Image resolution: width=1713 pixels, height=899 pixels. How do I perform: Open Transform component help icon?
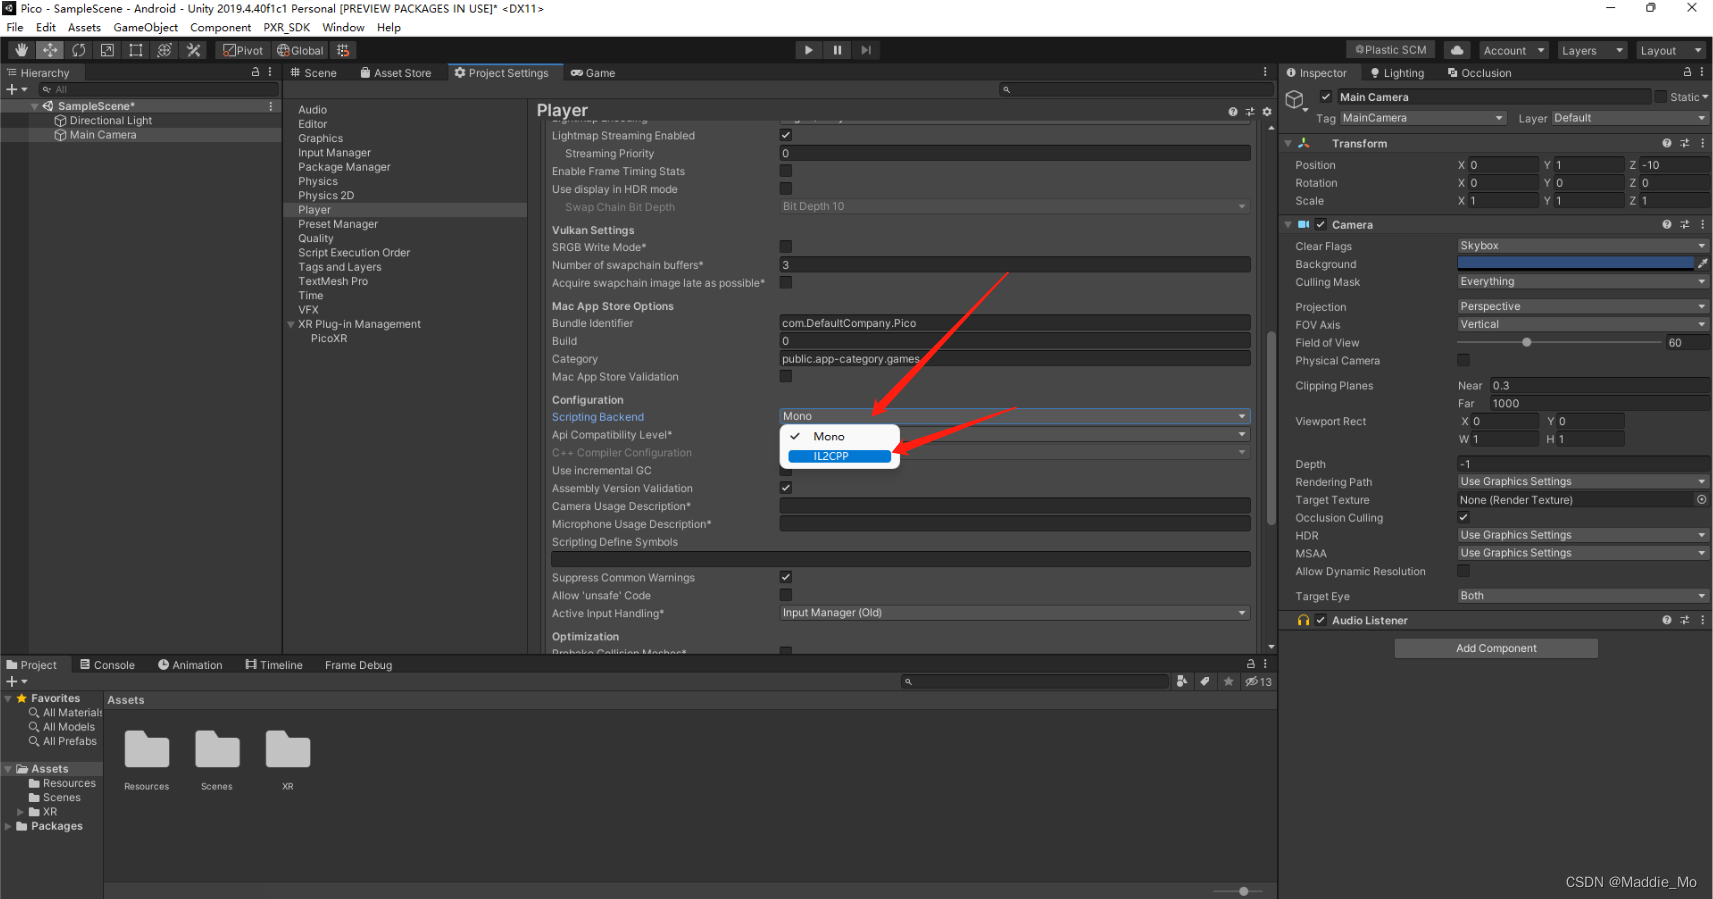coord(1666,143)
